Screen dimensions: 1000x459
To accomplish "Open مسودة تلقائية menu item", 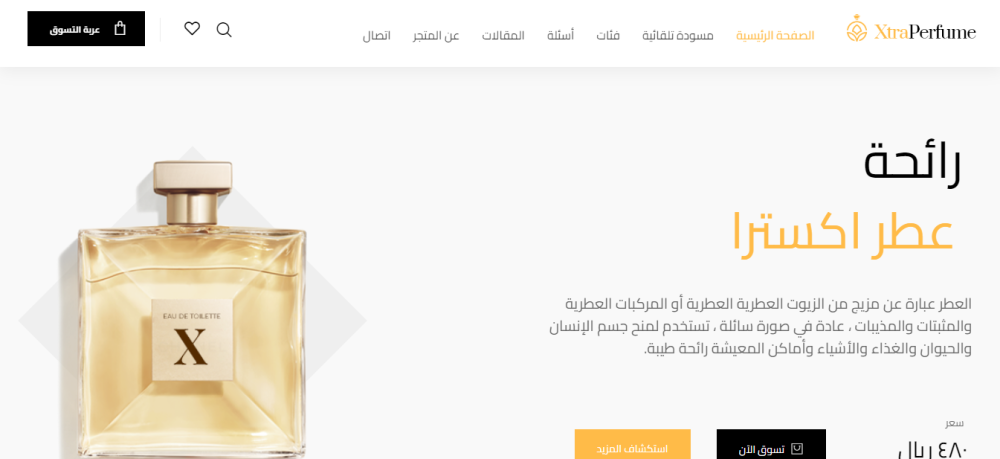I will pos(678,36).
